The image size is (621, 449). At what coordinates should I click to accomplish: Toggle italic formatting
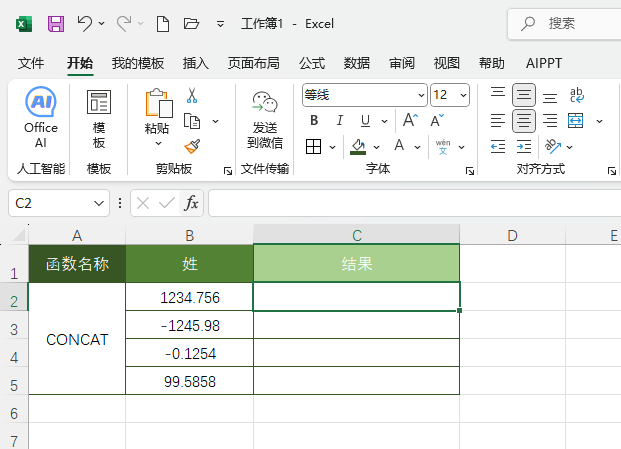point(340,120)
